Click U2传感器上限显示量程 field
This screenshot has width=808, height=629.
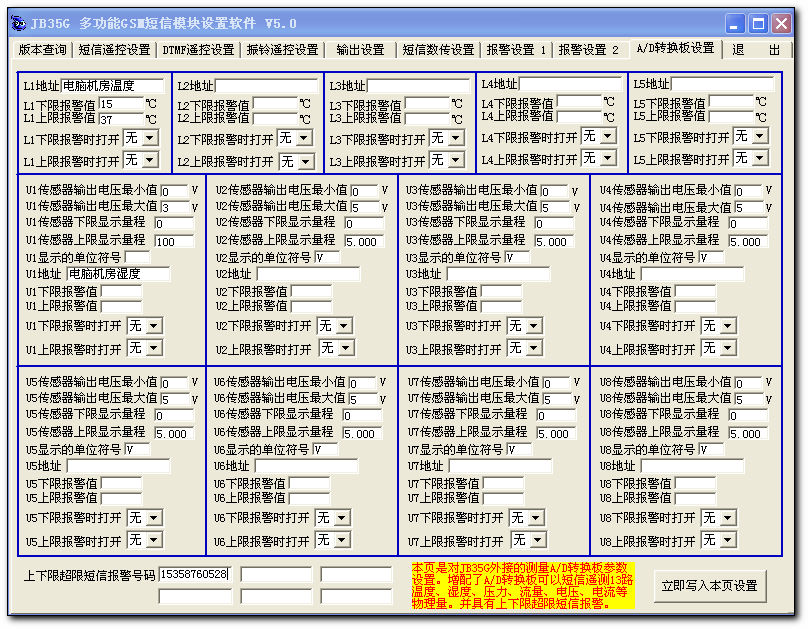363,242
